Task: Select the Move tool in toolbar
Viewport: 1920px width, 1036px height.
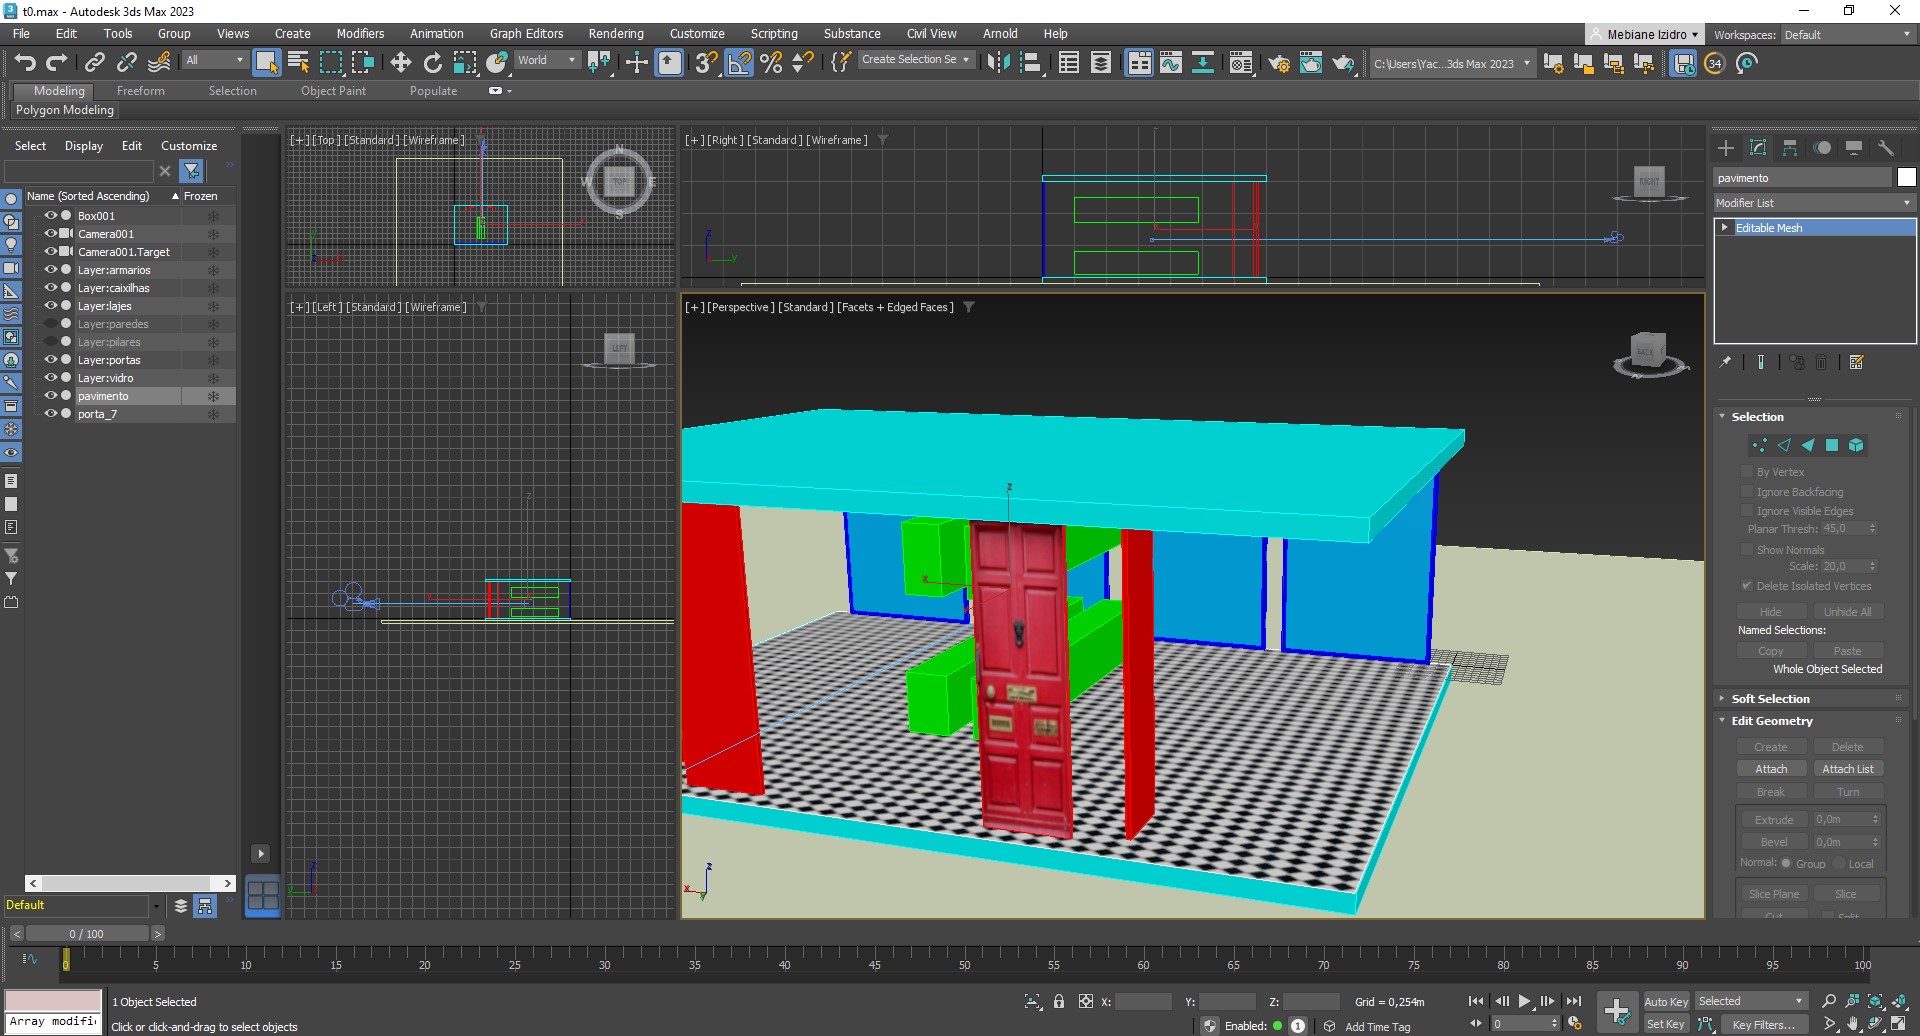Action: [400, 63]
